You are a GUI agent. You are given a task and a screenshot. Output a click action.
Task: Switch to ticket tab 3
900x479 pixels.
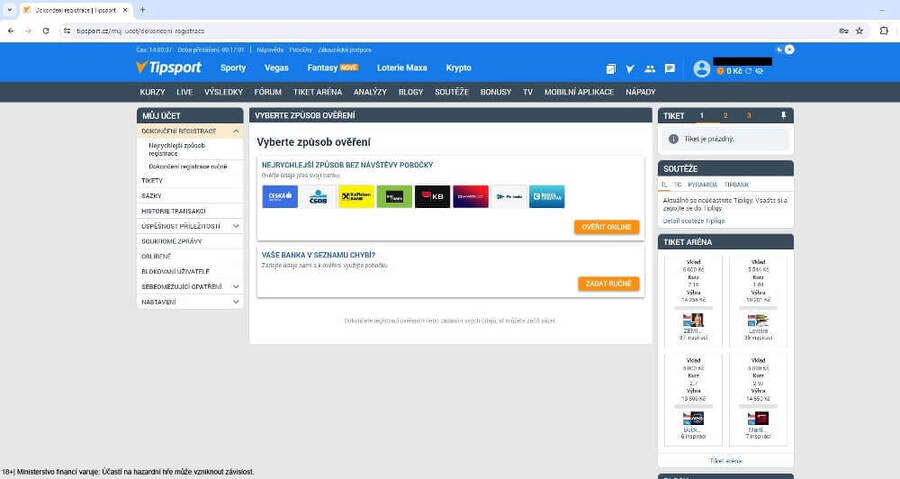click(748, 115)
